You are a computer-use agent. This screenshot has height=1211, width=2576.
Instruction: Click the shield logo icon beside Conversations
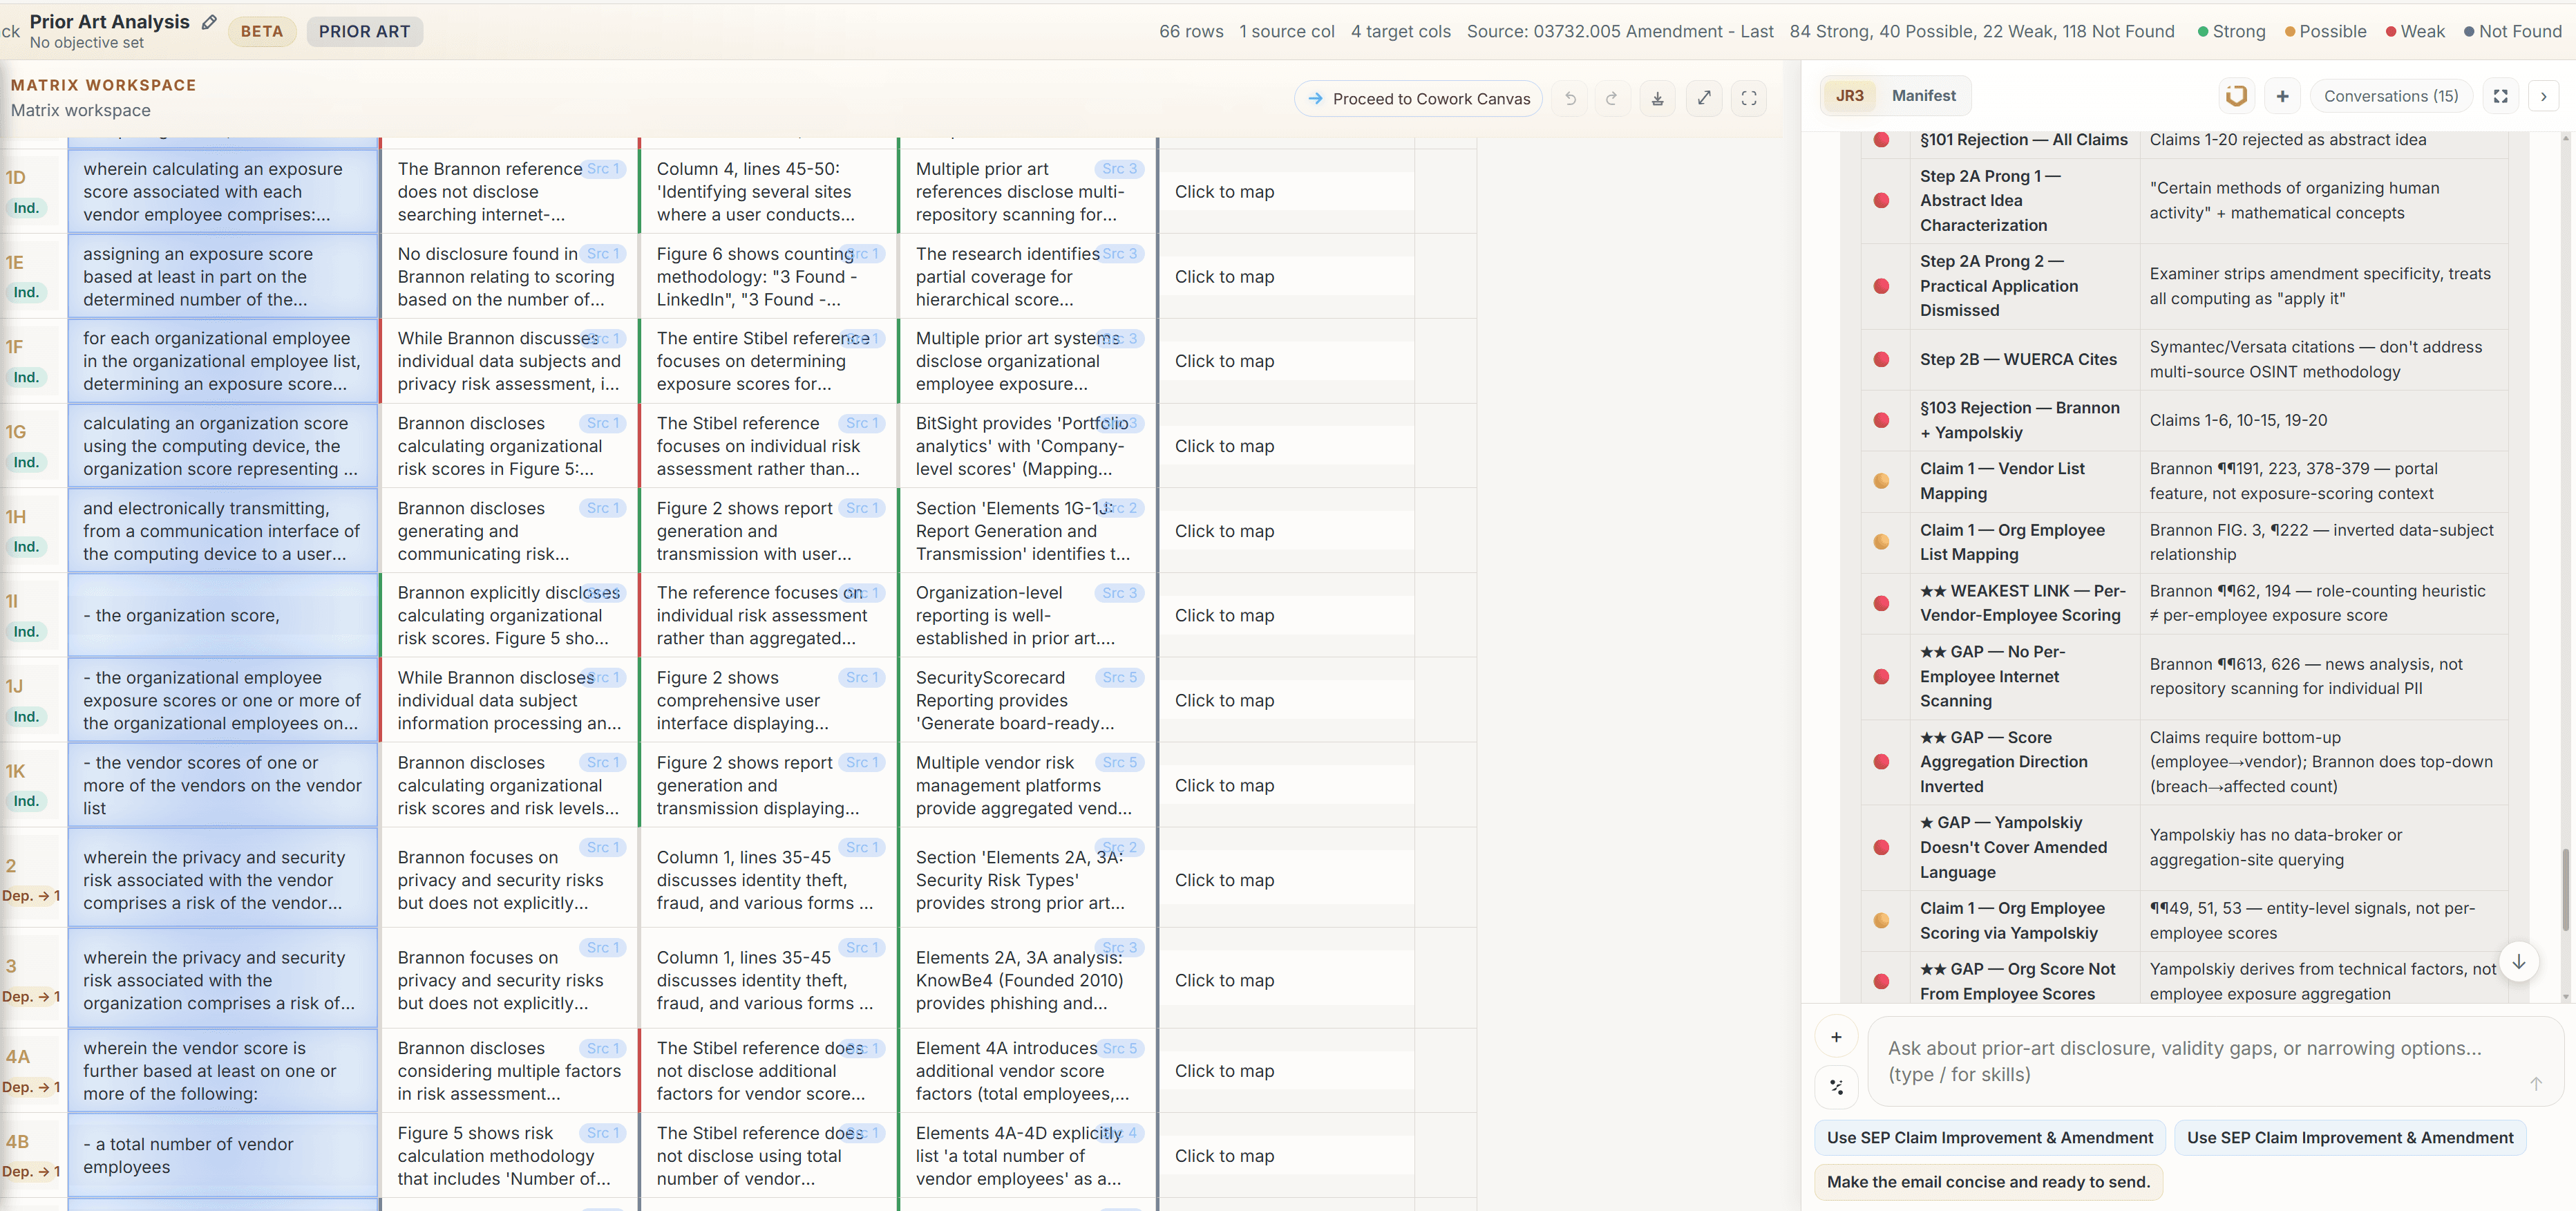2236,96
